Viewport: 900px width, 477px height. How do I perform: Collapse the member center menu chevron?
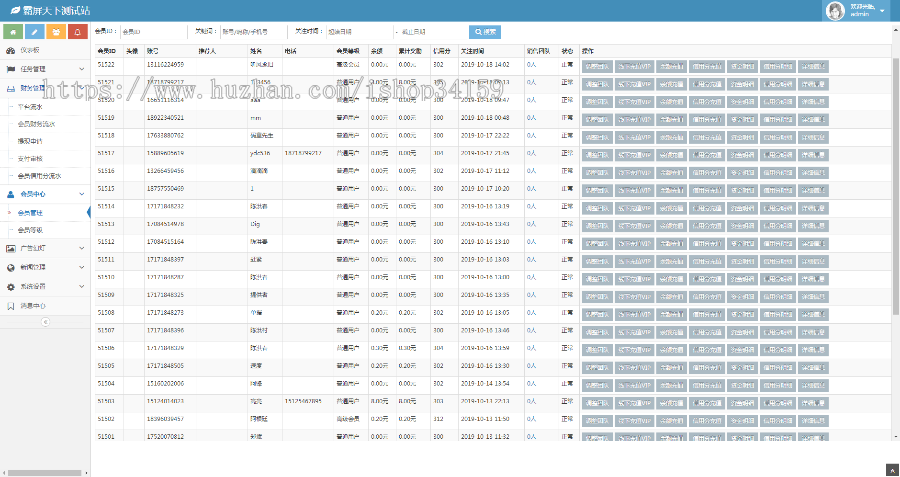pos(81,194)
